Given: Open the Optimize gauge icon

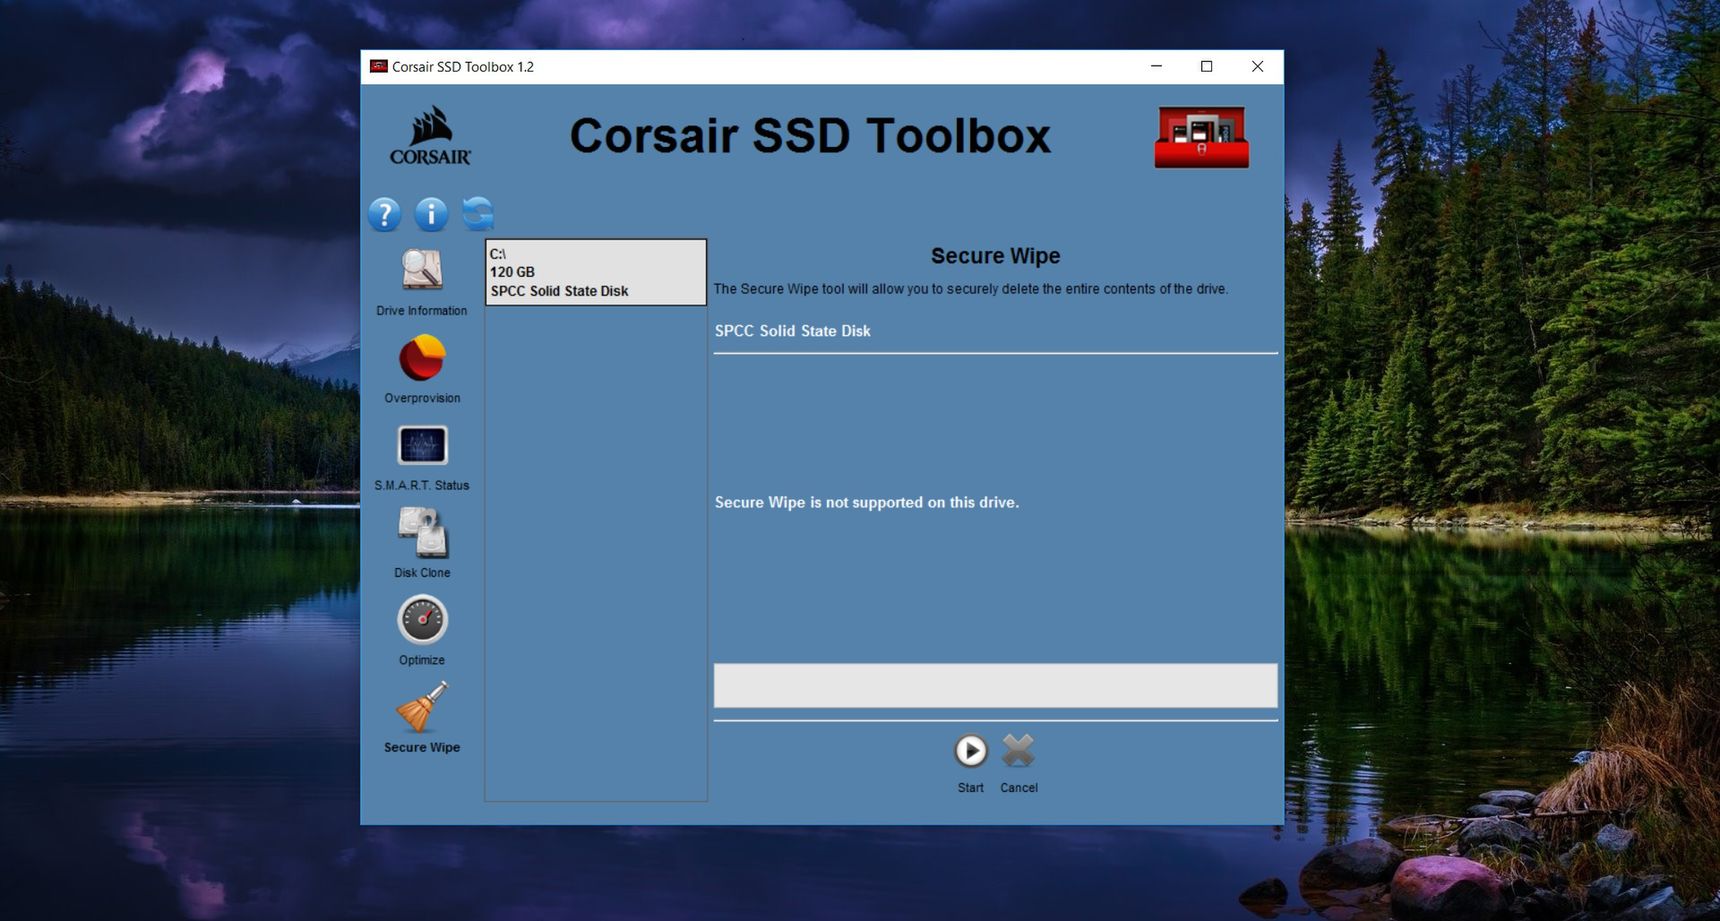Looking at the screenshot, I should pos(422,620).
